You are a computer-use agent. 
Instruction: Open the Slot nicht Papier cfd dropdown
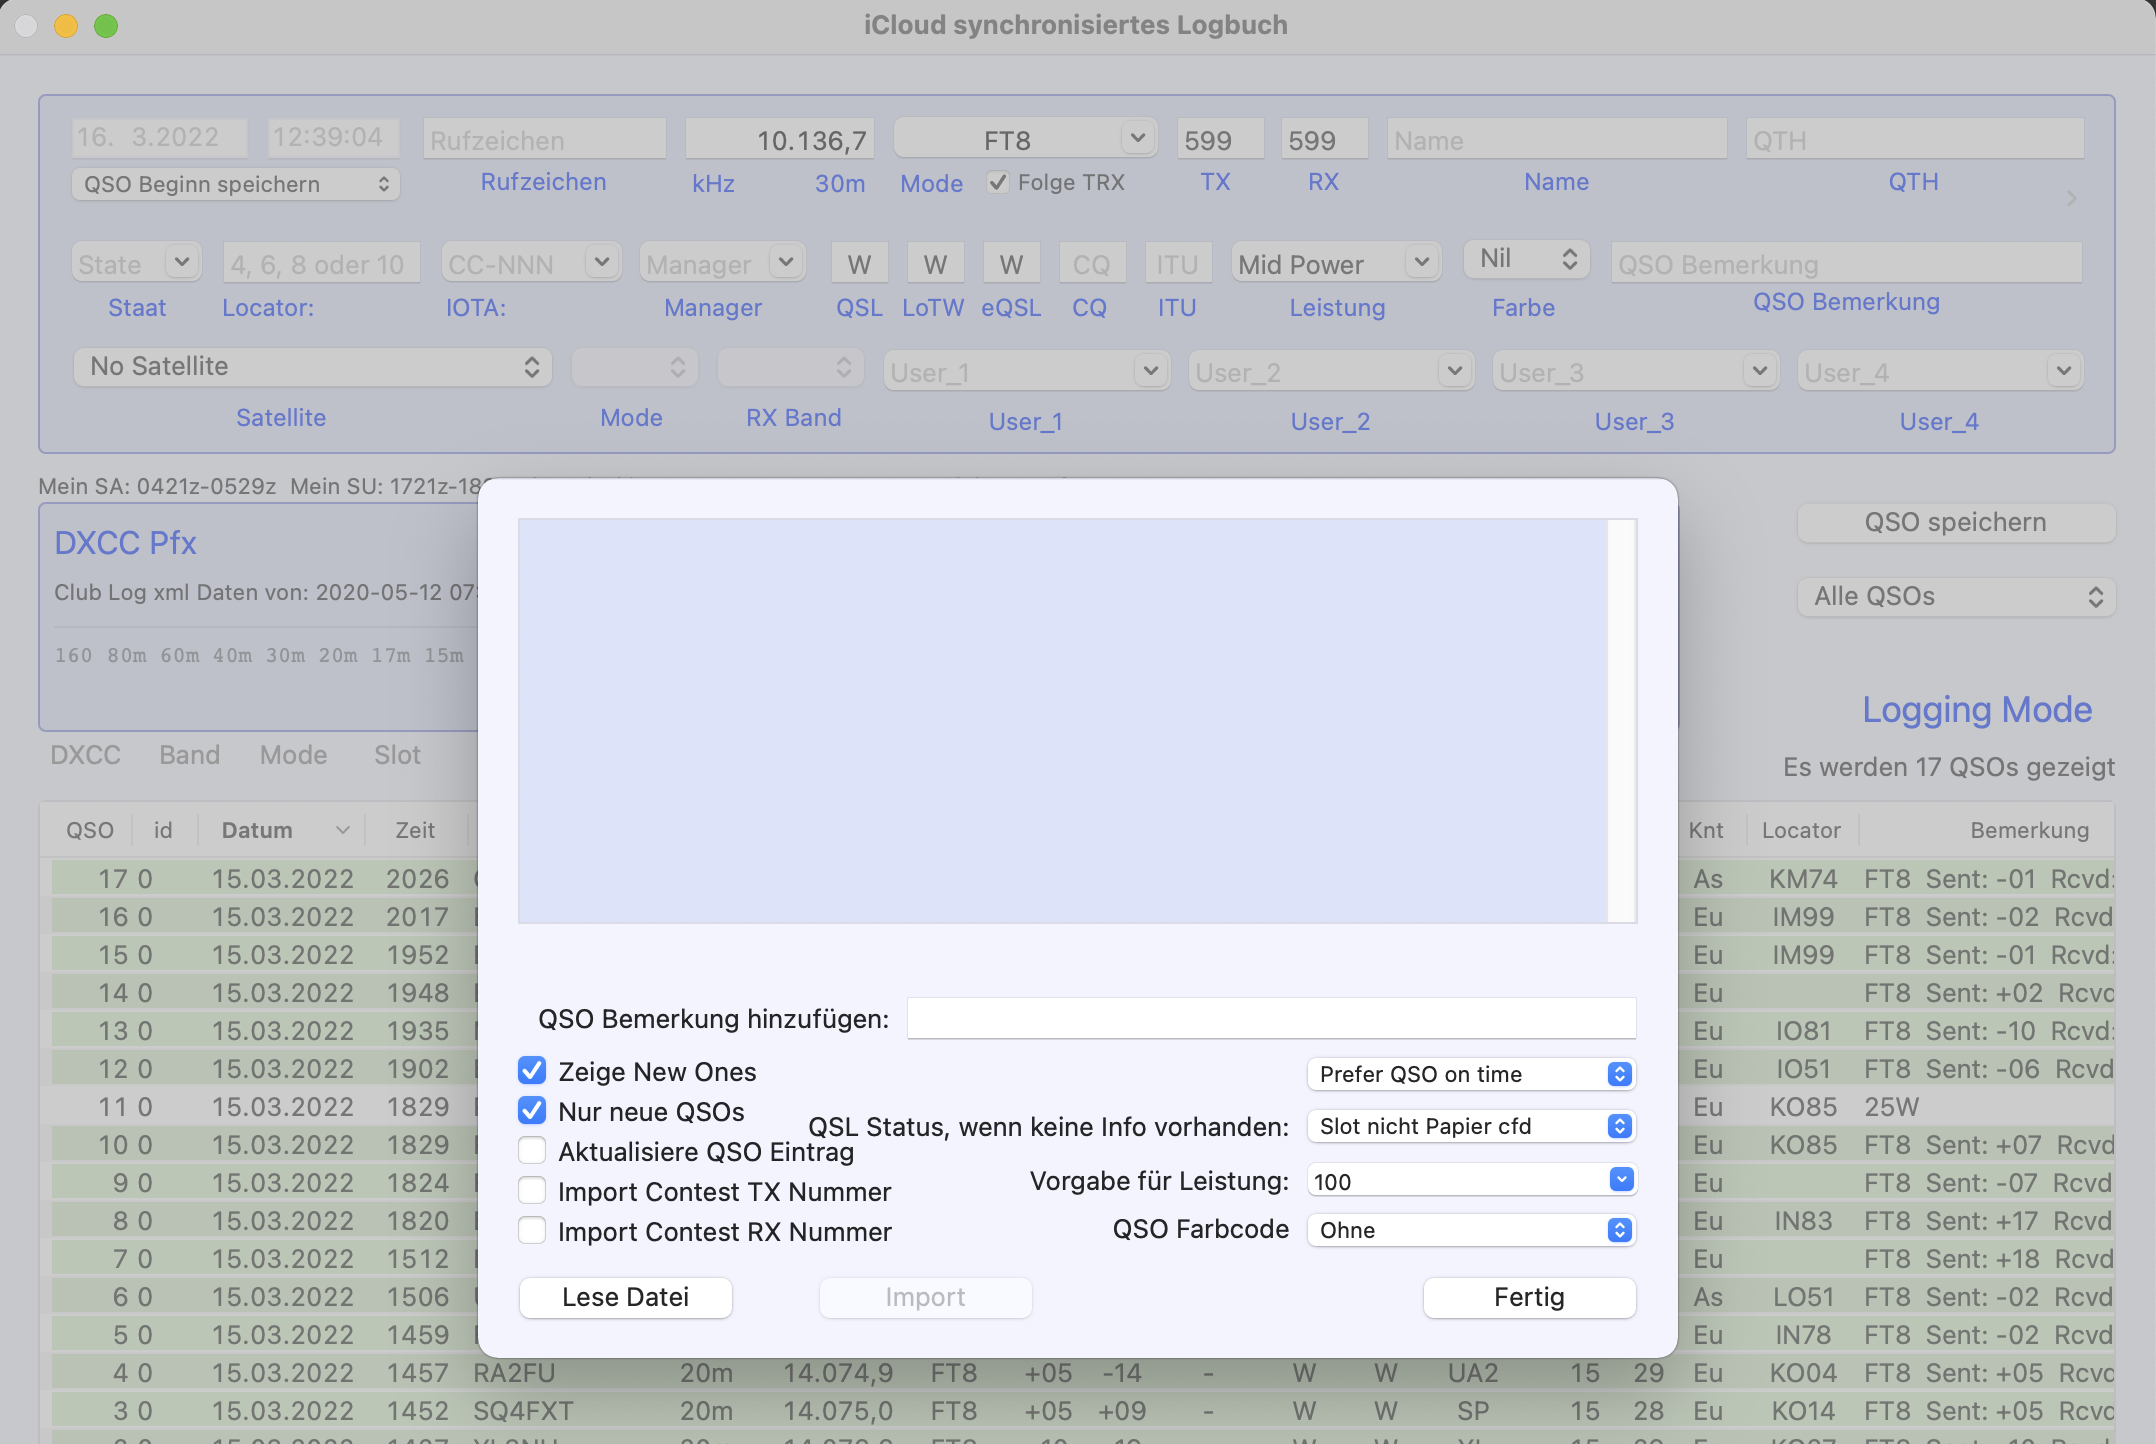click(1471, 1126)
